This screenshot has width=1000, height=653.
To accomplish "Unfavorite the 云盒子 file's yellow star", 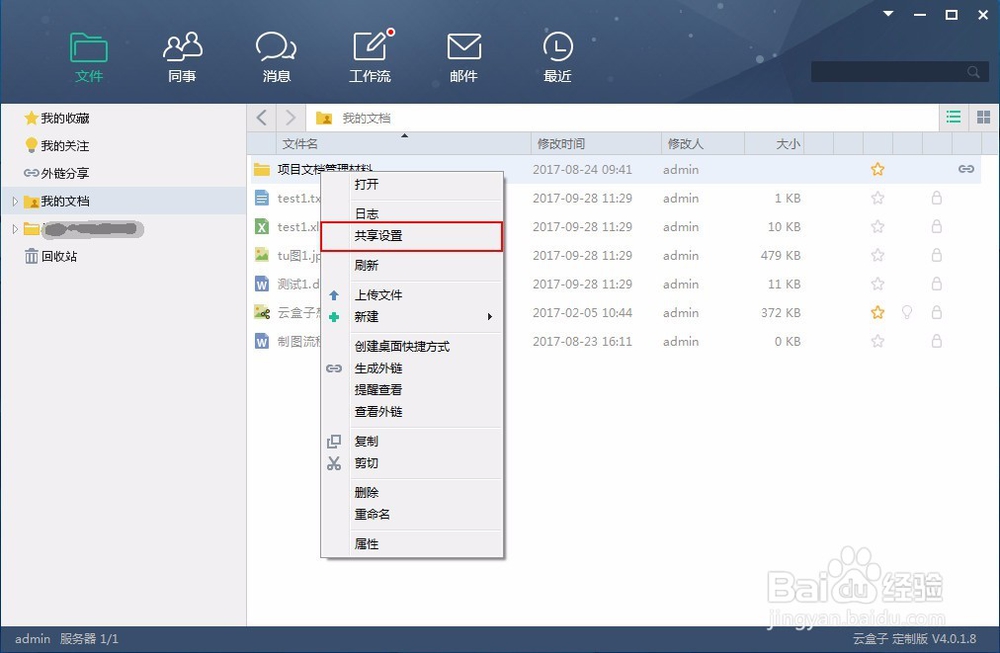I will (x=877, y=313).
